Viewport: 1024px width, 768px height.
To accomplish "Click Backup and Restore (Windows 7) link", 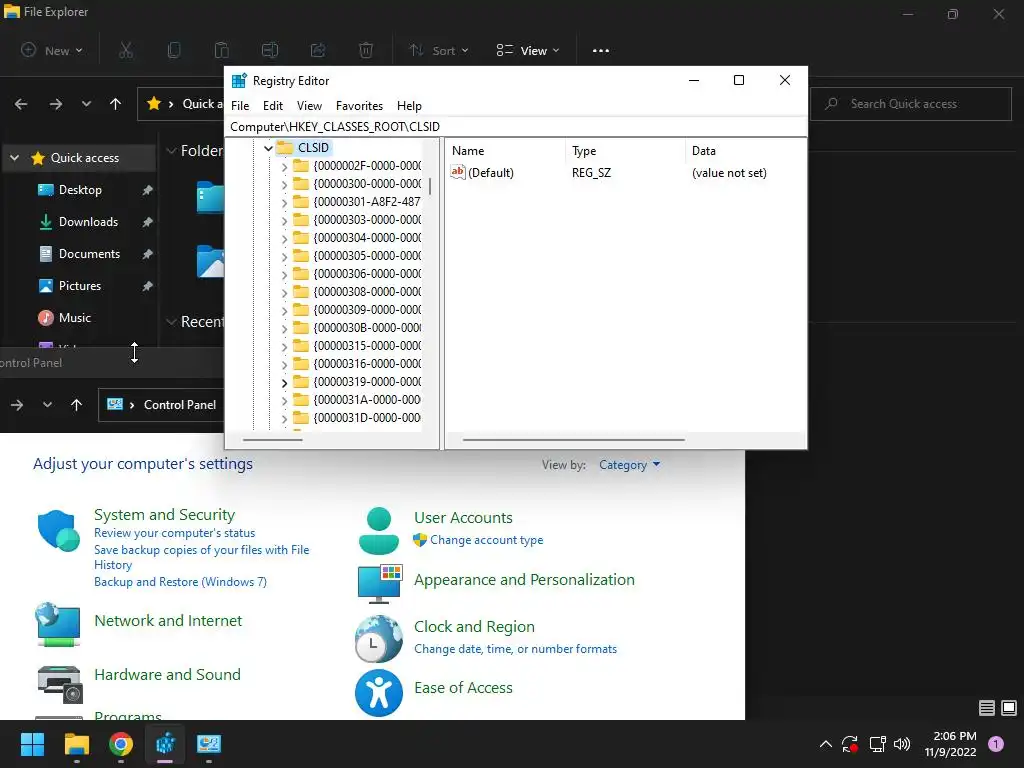I will tap(180, 582).
